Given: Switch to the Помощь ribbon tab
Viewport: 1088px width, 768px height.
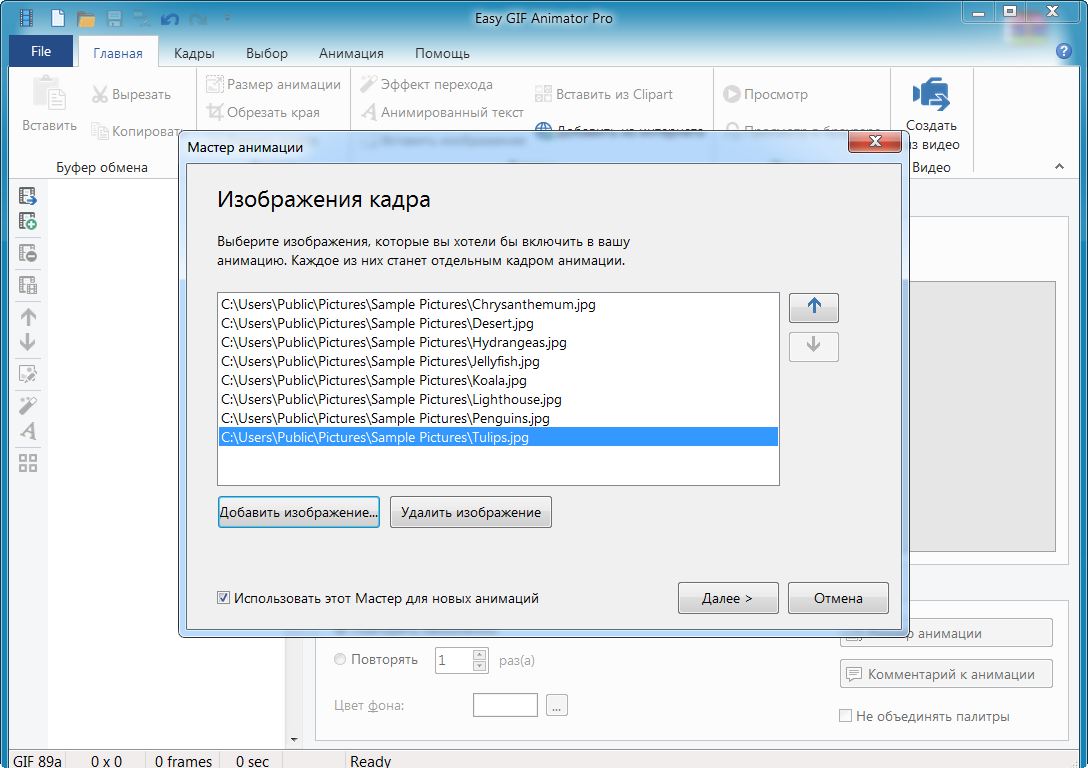Looking at the screenshot, I should [442, 53].
